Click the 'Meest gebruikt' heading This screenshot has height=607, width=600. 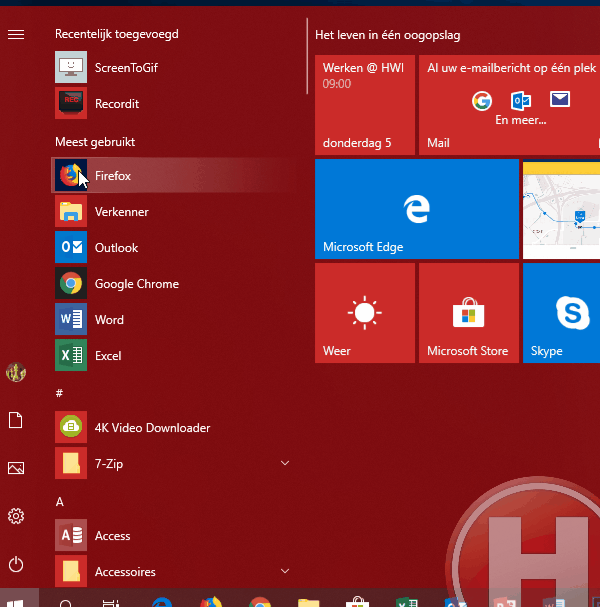pyautogui.click(x=95, y=142)
